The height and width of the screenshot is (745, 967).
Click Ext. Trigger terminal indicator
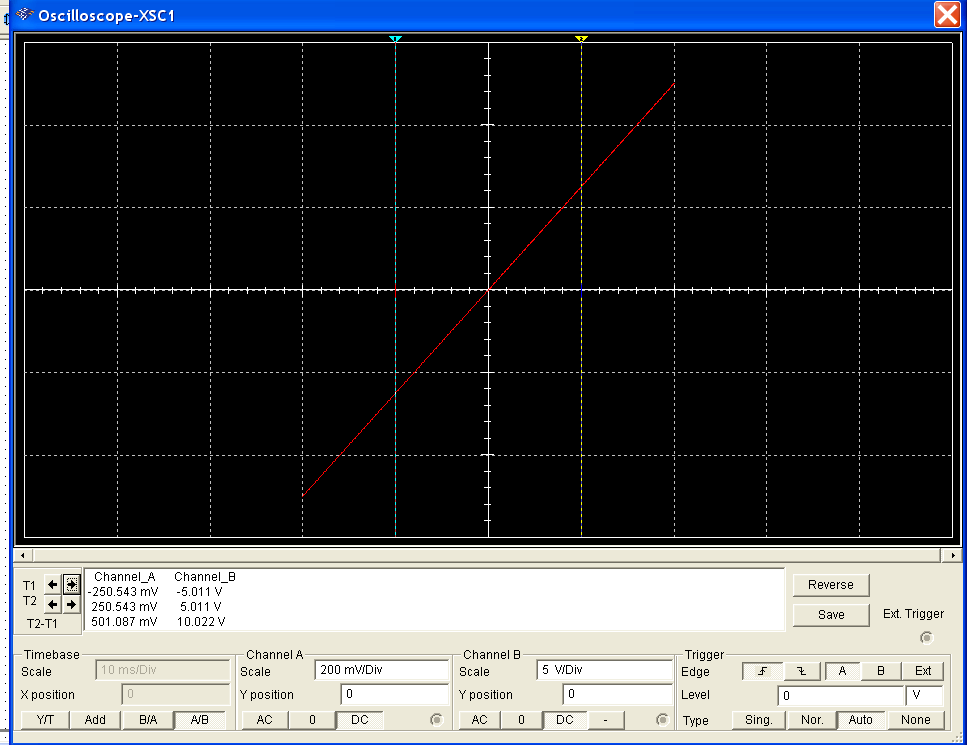coord(926,638)
